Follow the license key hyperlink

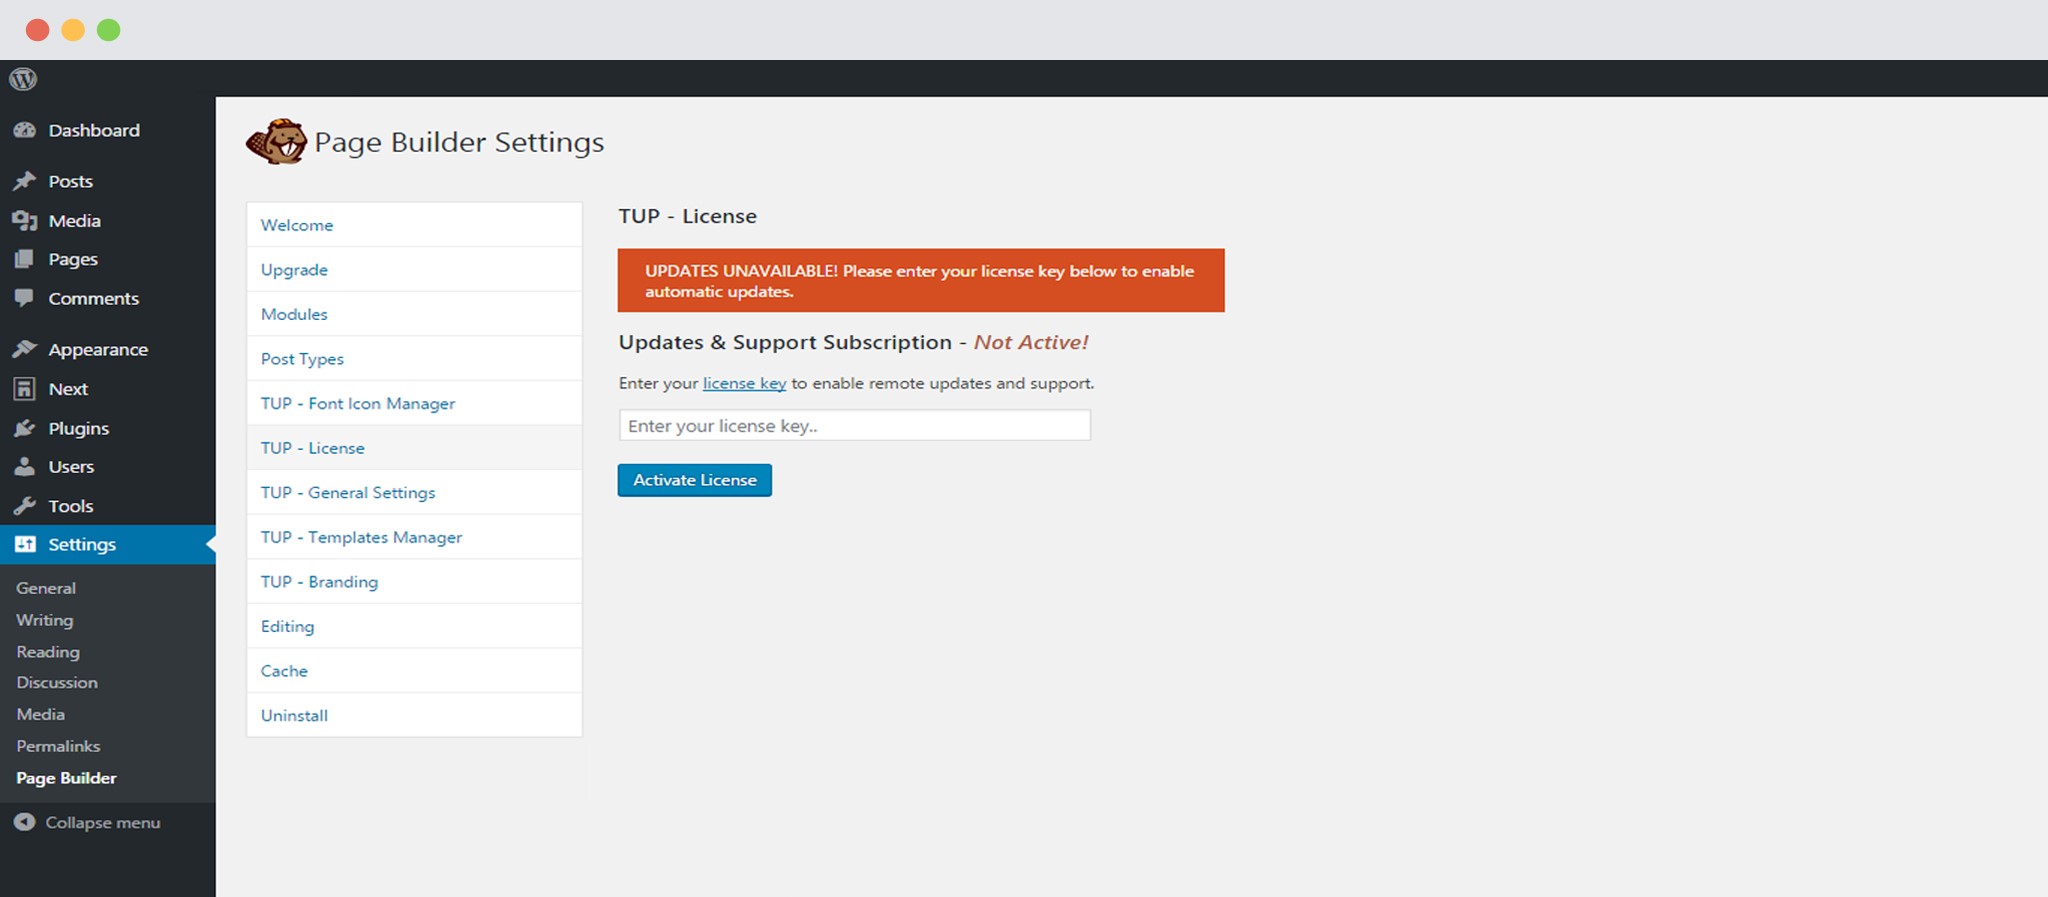(x=744, y=383)
